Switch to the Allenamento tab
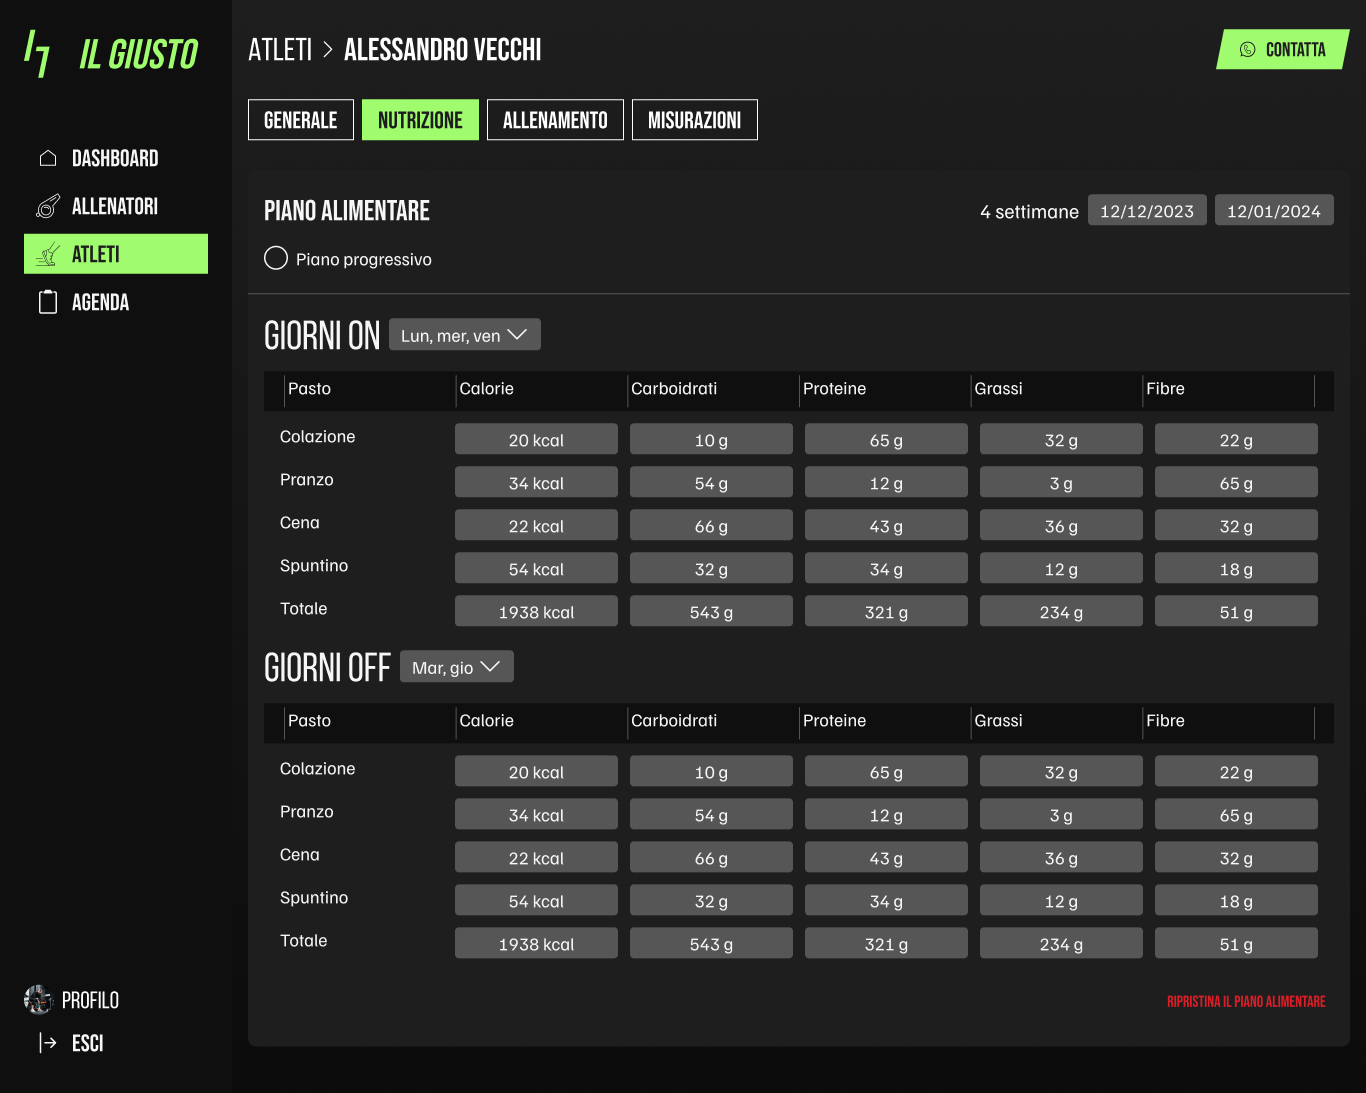The height and width of the screenshot is (1093, 1366). (555, 120)
